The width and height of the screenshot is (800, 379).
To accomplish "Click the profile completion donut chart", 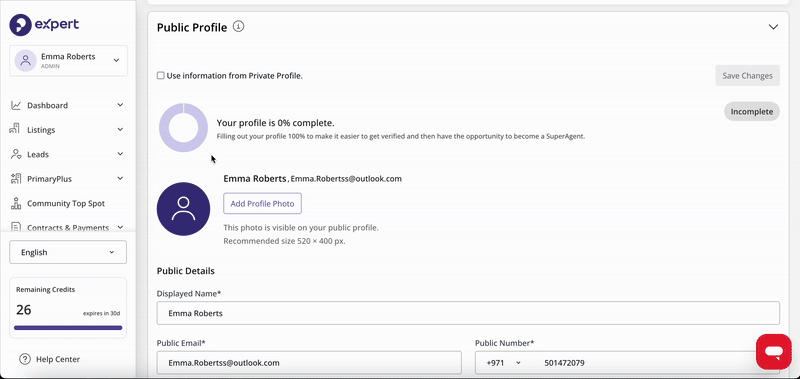I will click(x=183, y=128).
